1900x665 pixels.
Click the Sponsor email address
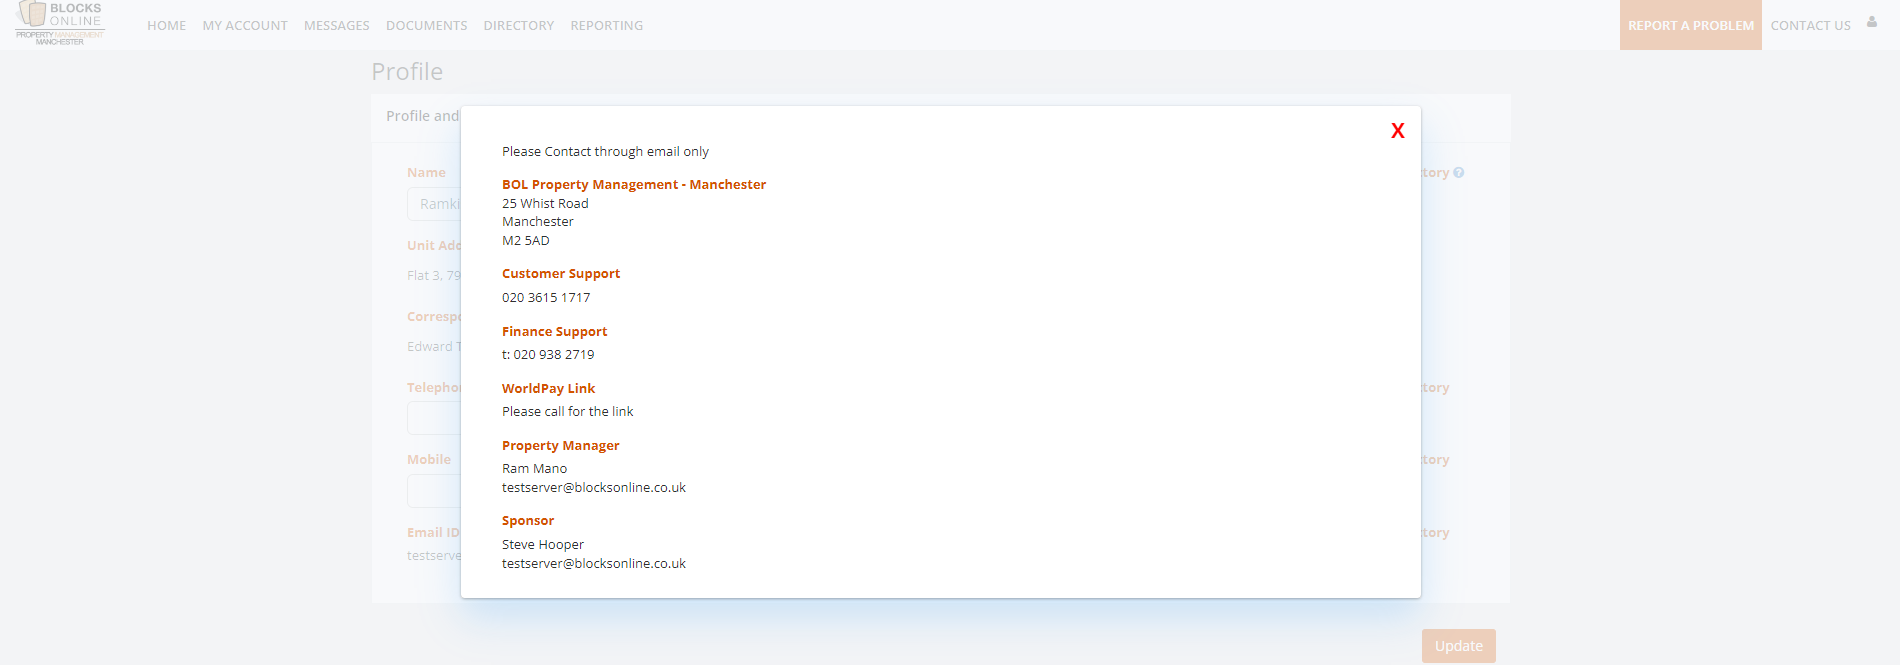pos(594,564)
